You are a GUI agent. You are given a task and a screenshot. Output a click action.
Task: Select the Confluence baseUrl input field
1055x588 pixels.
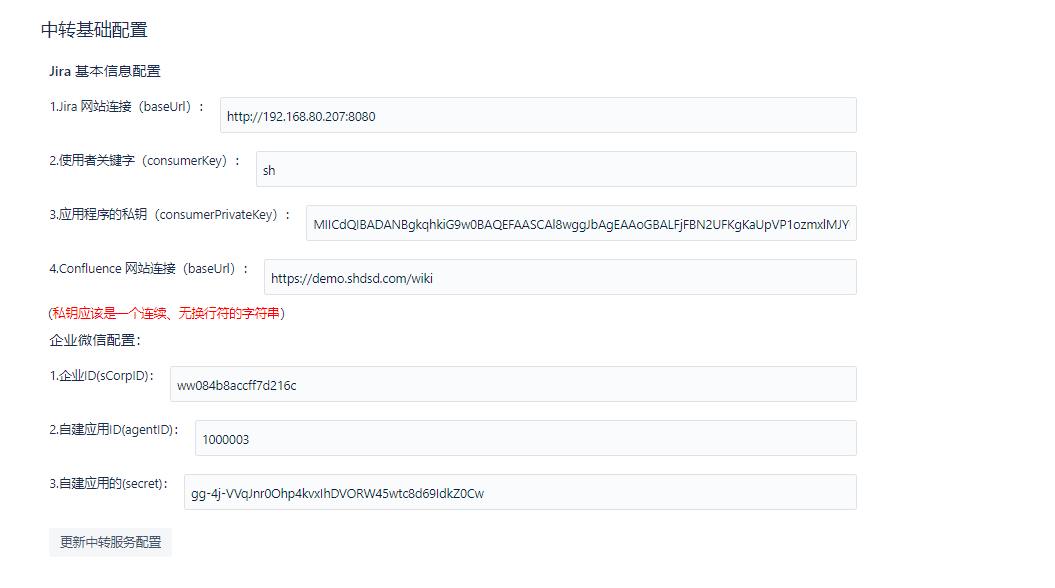(x=560, y=277)
